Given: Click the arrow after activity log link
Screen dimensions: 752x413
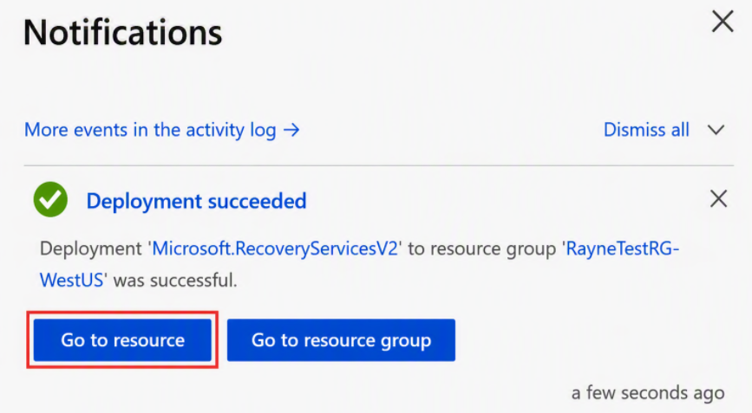Looking at the screenshot, I should pos(292,130).
